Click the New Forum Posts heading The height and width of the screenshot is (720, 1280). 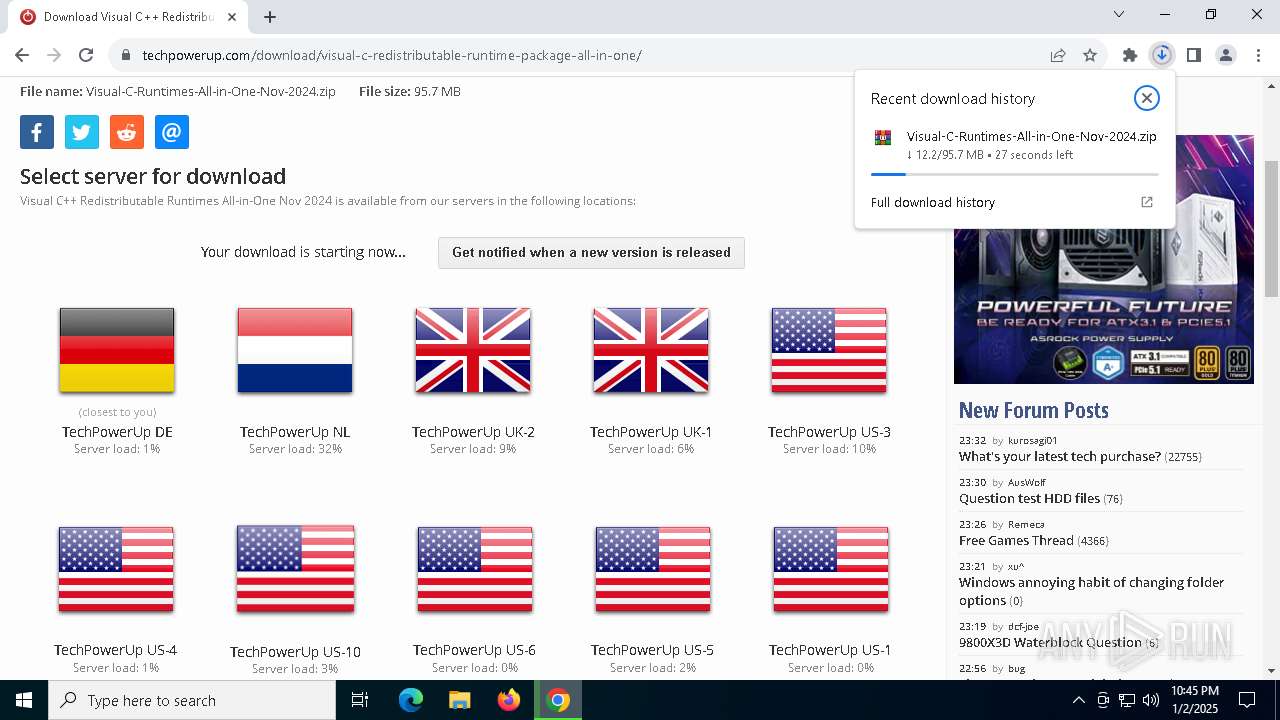(x=1033, y=410)
